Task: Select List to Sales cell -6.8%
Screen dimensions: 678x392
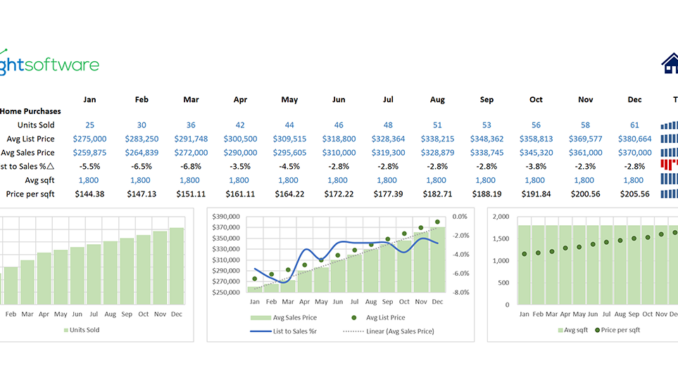Action: pos(191,166)
